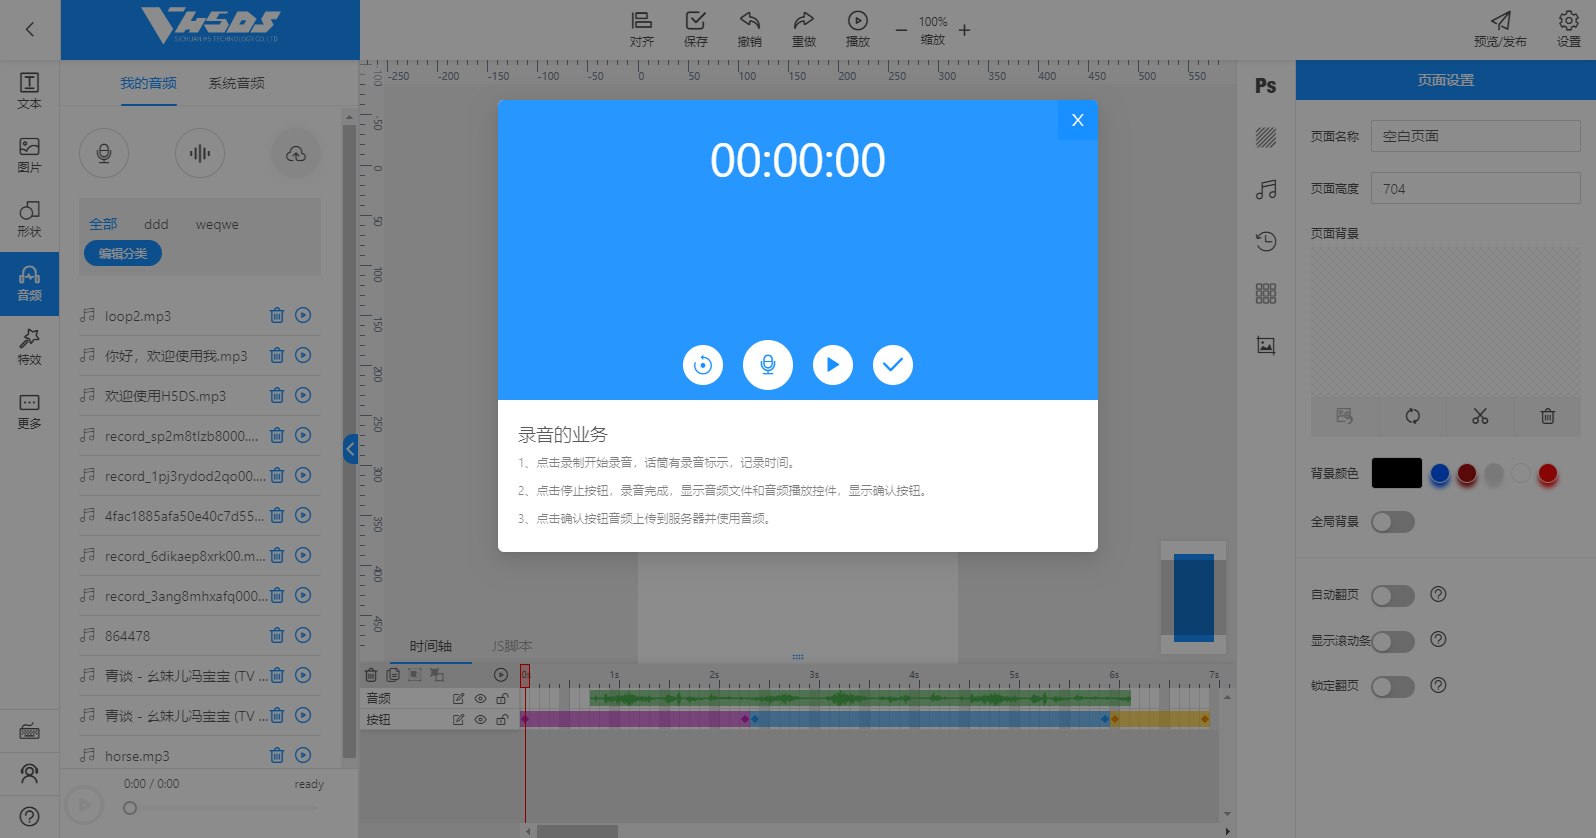The width and height of the screenshot is (1596, 838).
Task: Switch to the JS脚本 tab
Action: point(512,646)
